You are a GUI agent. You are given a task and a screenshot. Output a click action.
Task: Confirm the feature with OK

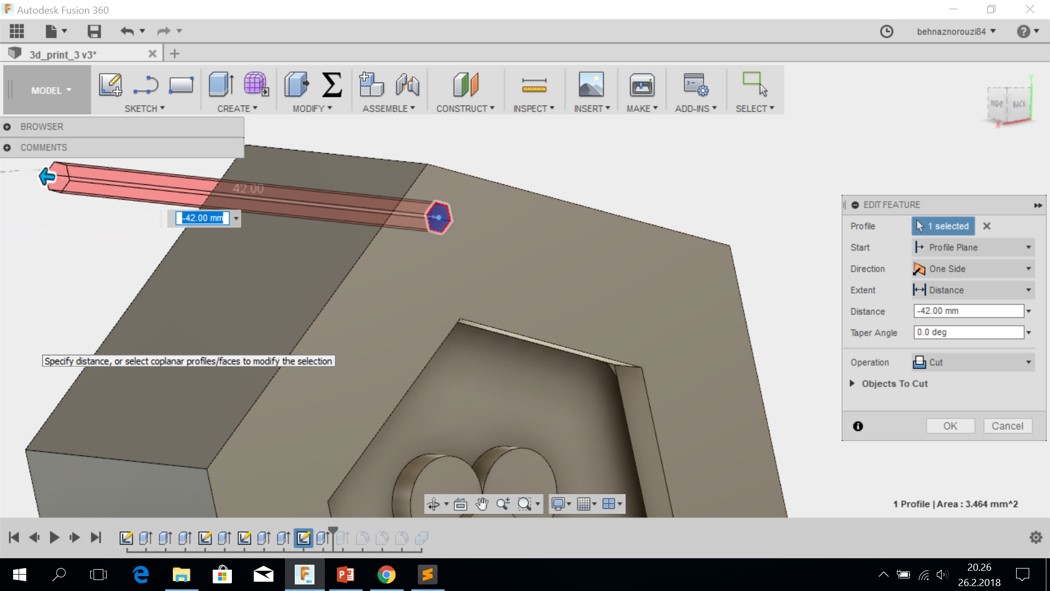tap(950, 426)
